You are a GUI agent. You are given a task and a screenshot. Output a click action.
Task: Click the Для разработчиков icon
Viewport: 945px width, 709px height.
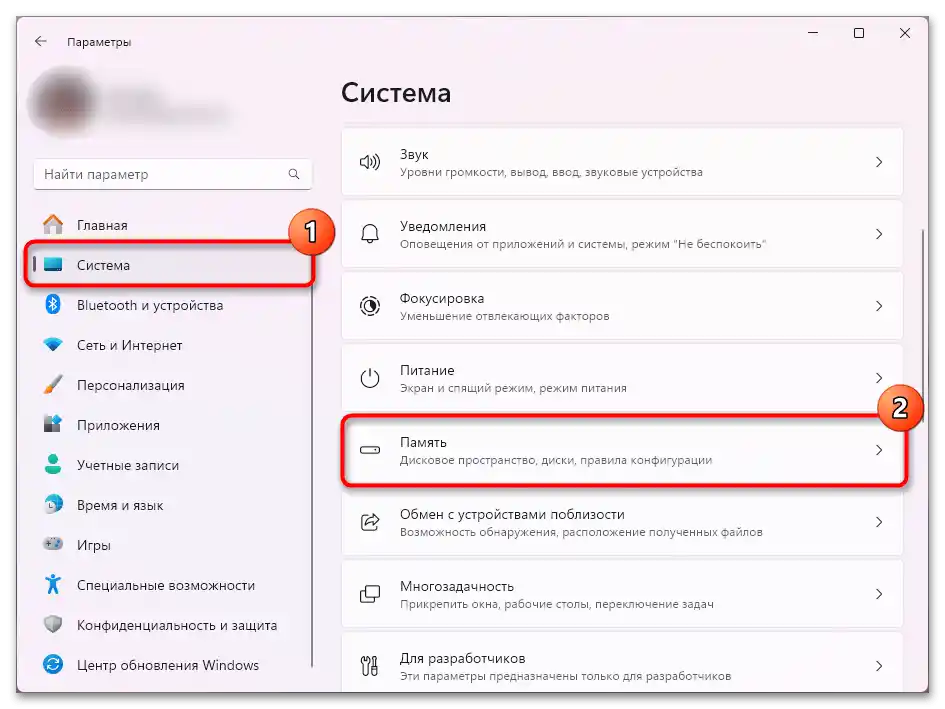tap(371, 664)
